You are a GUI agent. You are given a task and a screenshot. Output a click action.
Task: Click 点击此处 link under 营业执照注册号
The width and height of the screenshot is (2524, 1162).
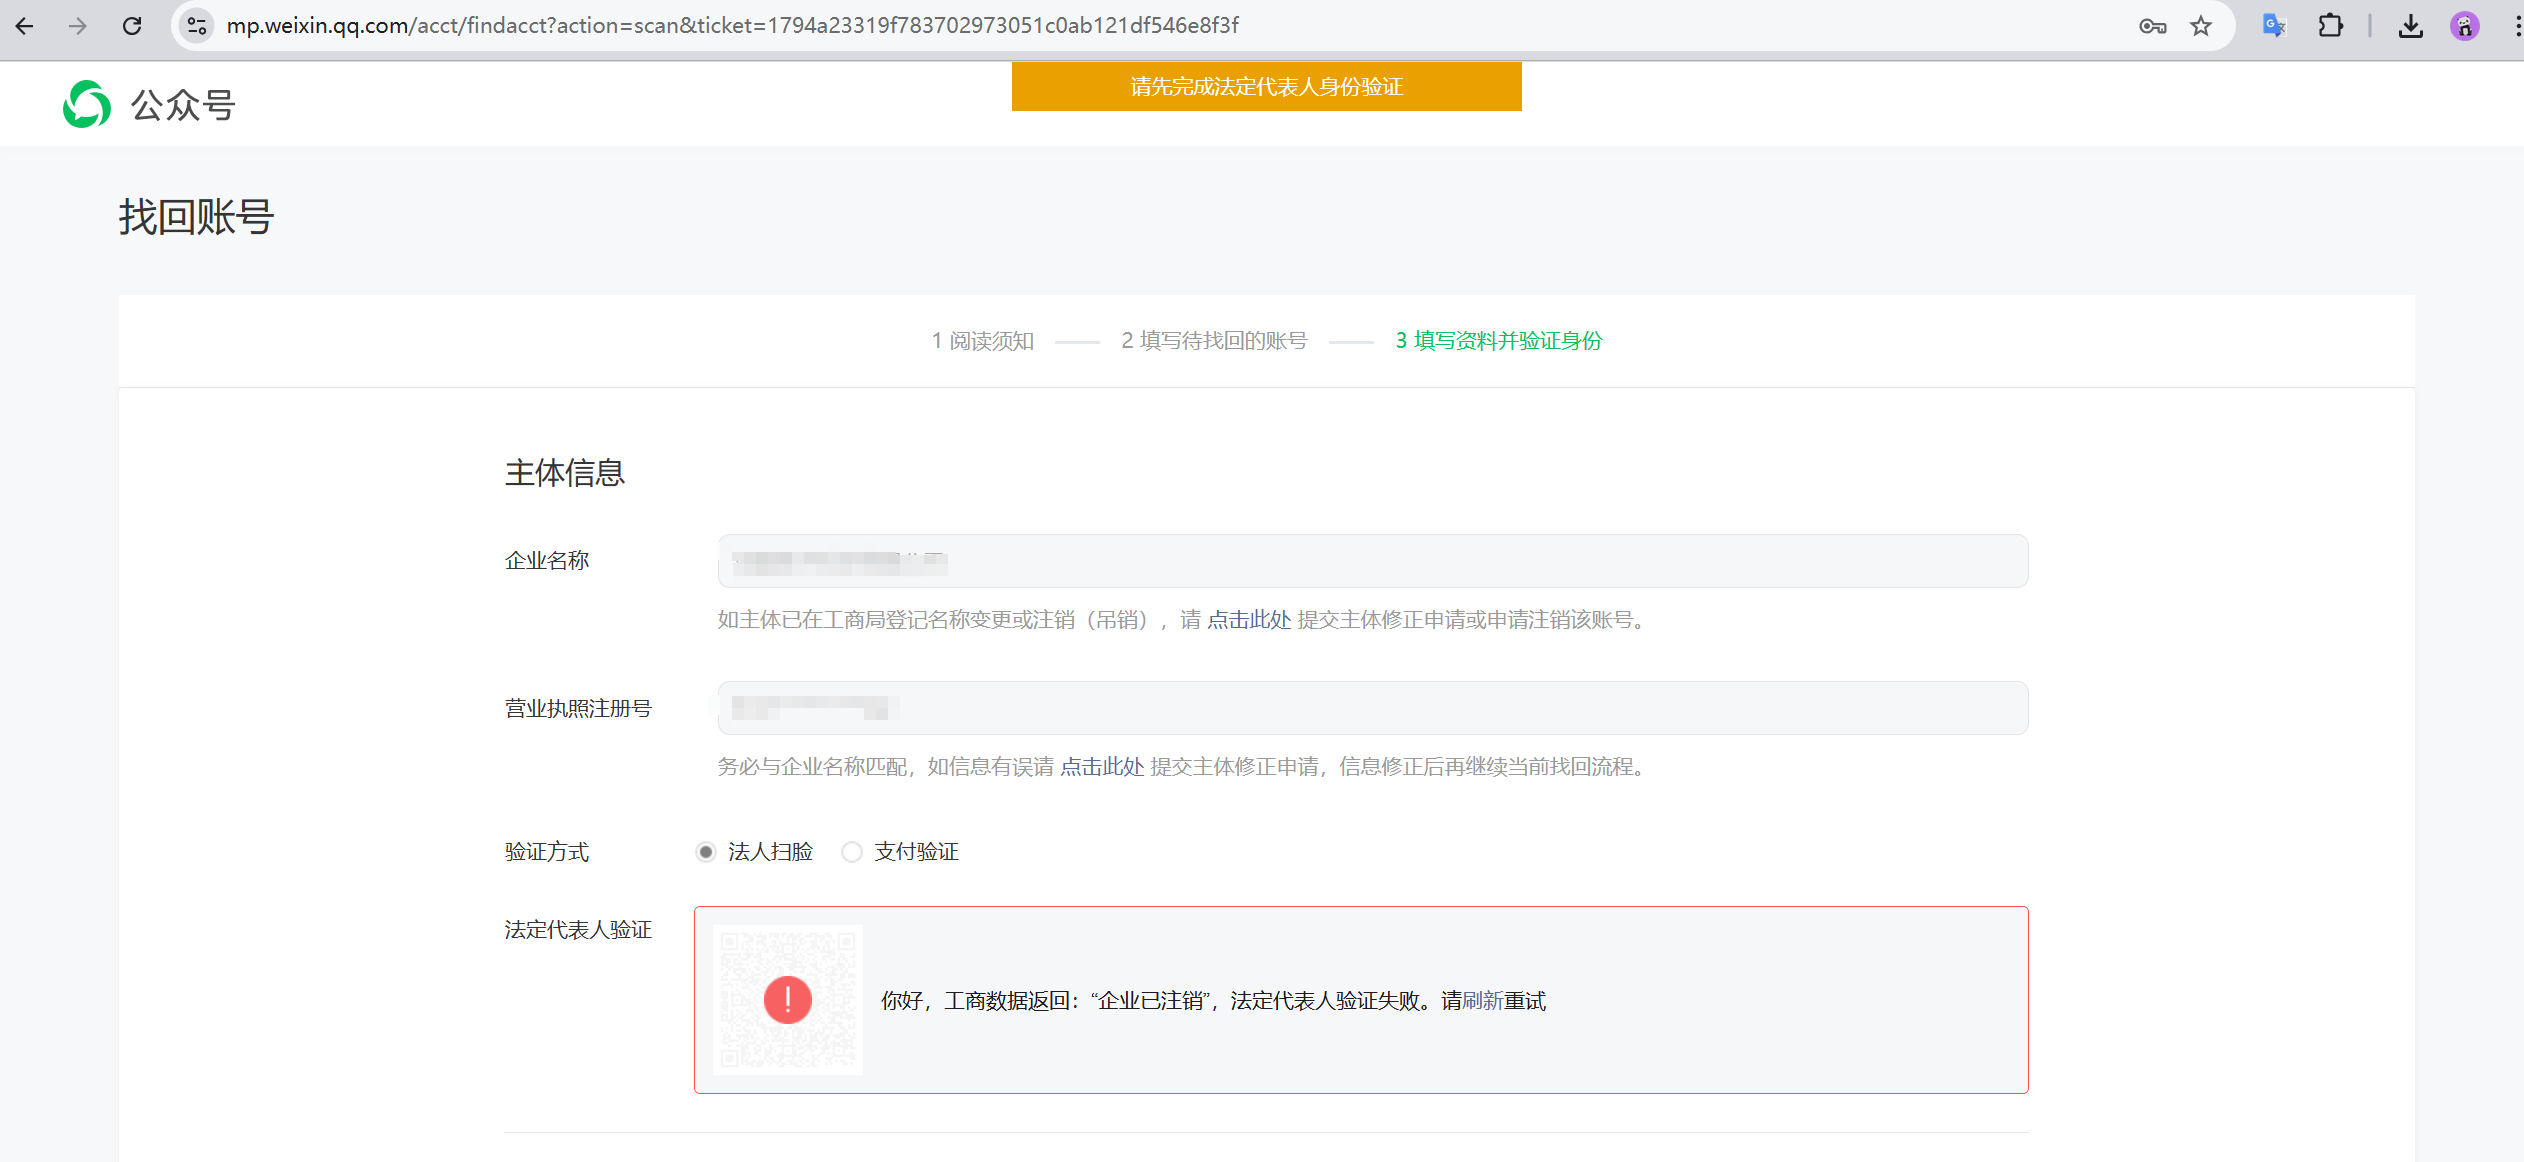click(1101, 767)
